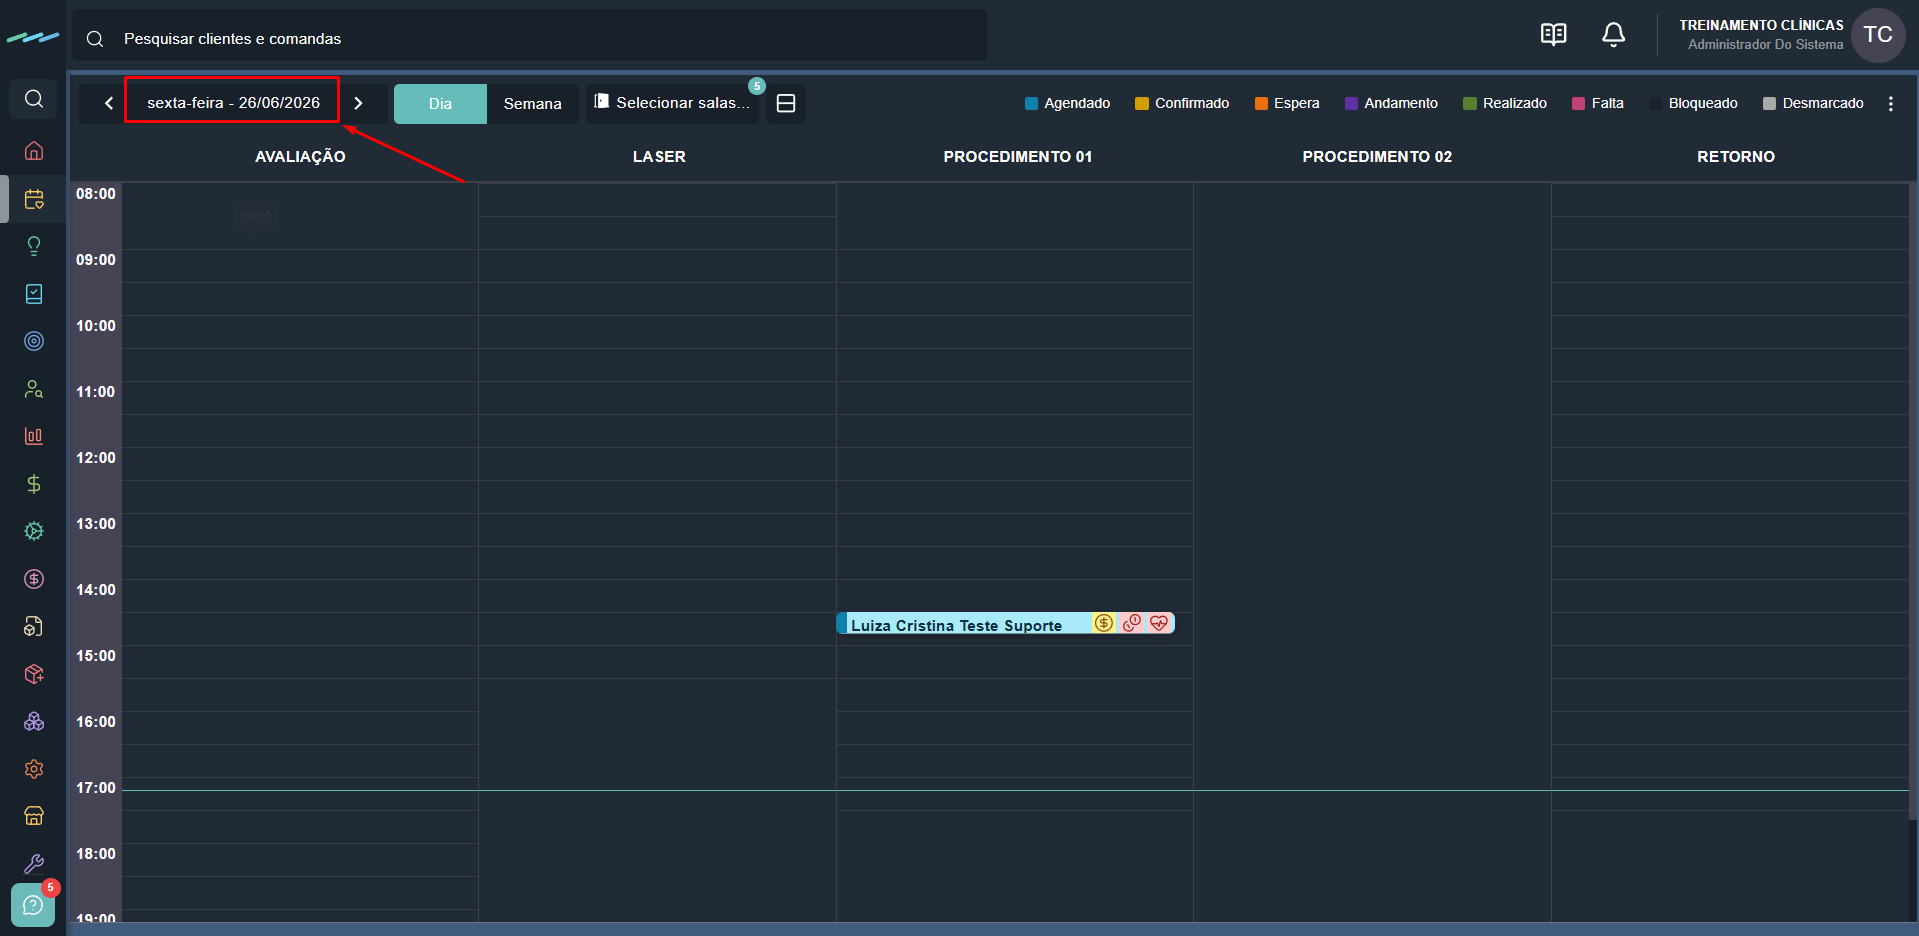Image resolution: width=1919 pixels, height=936 pixels.
Task: Click the 15:00 time label
Action: coord(96,656)
